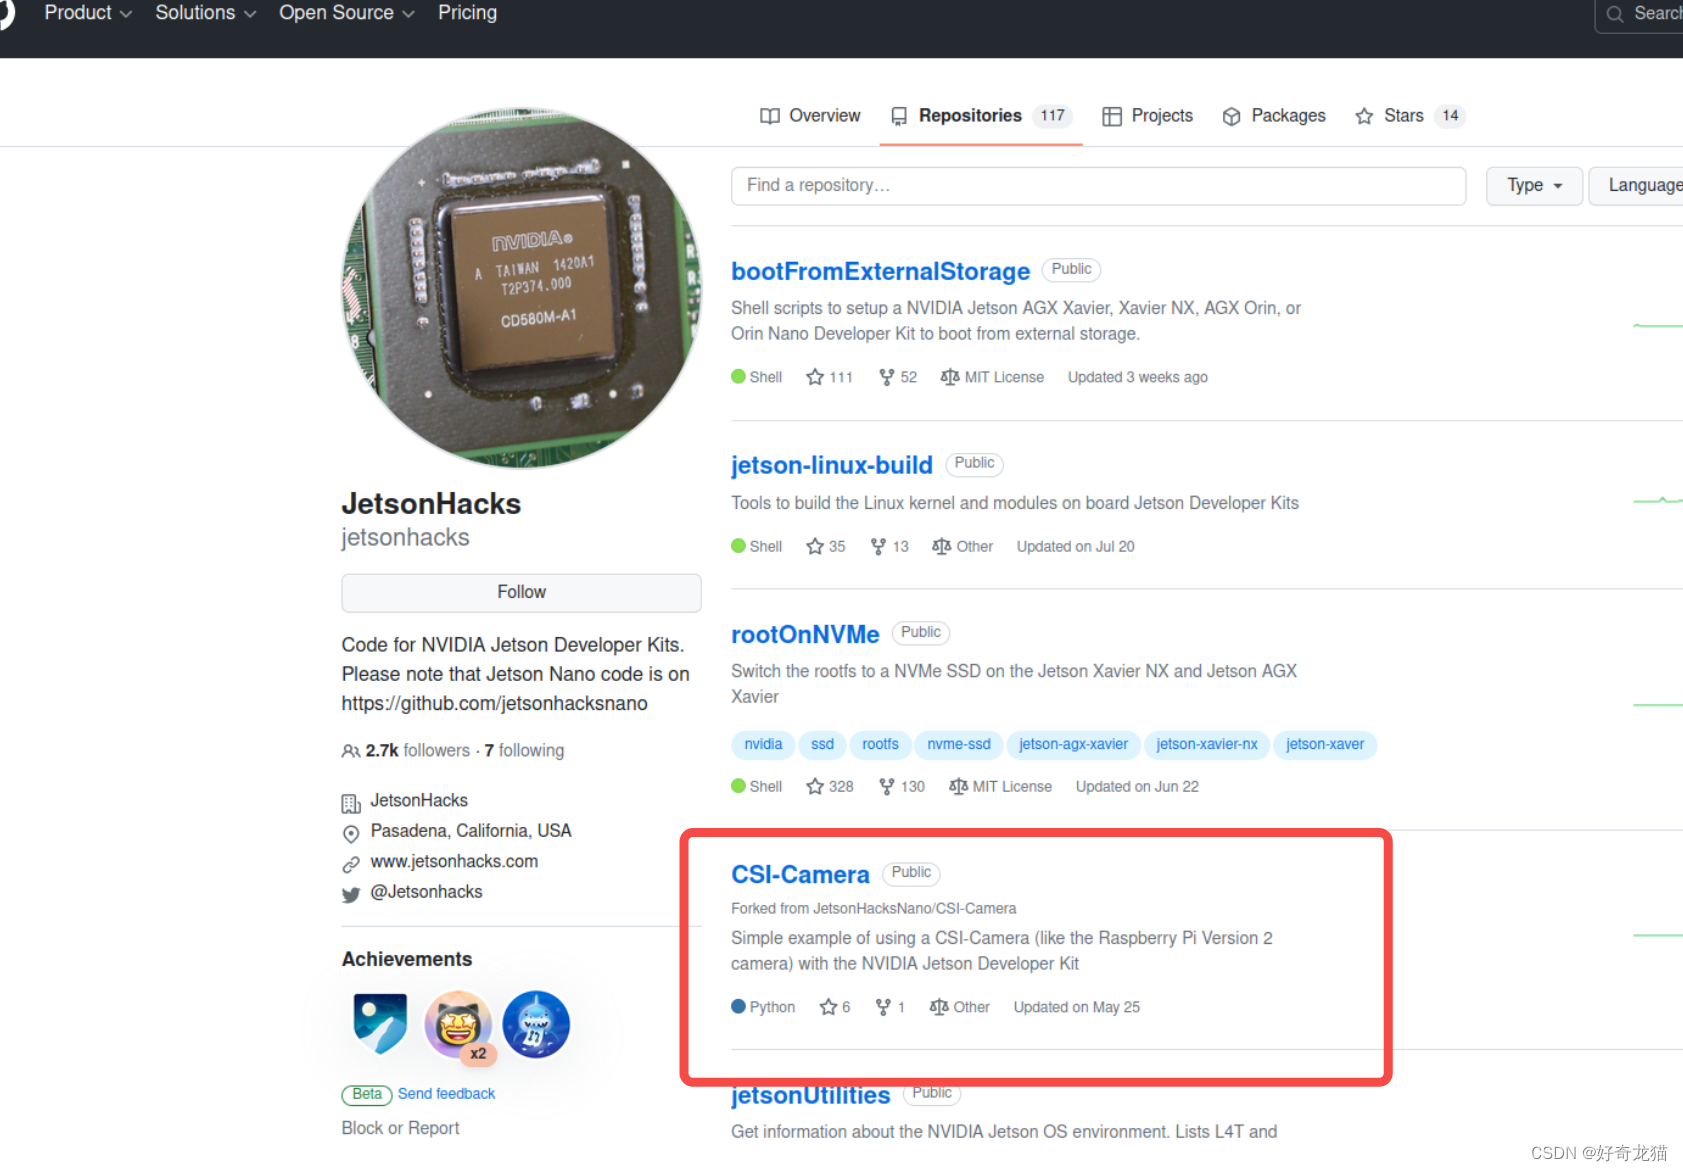Open the @Jetsonhacks Twitter link
The width and height of the screenshot is (1683, 1171).
426,892
